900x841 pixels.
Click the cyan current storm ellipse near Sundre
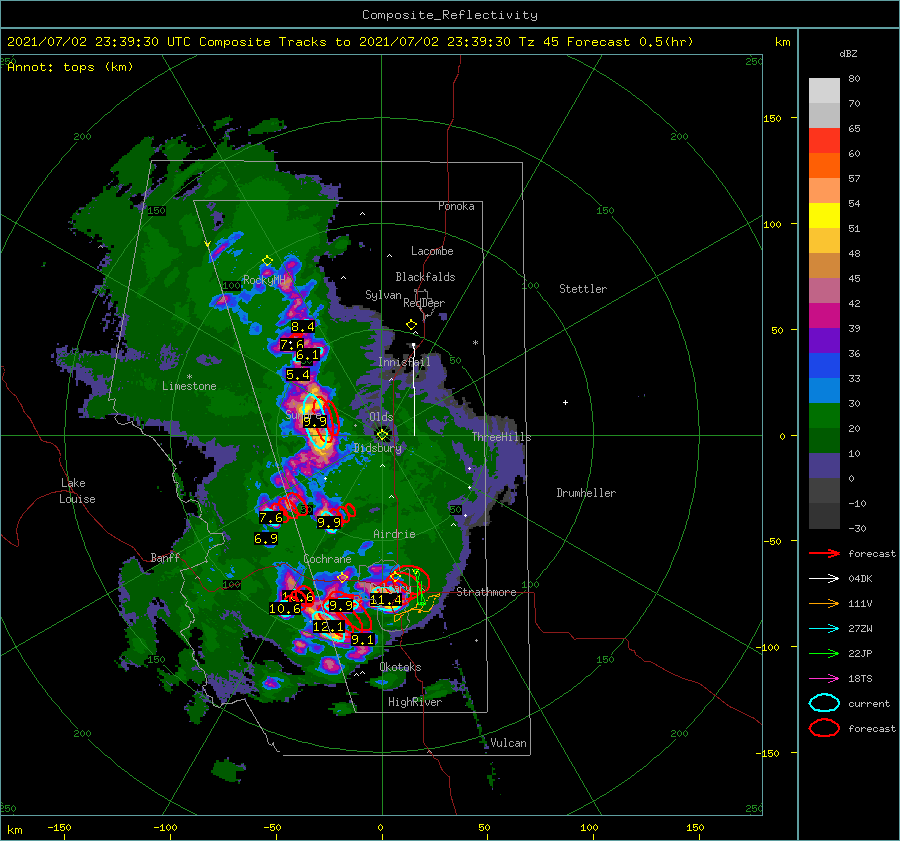click(x=316, y=421)
